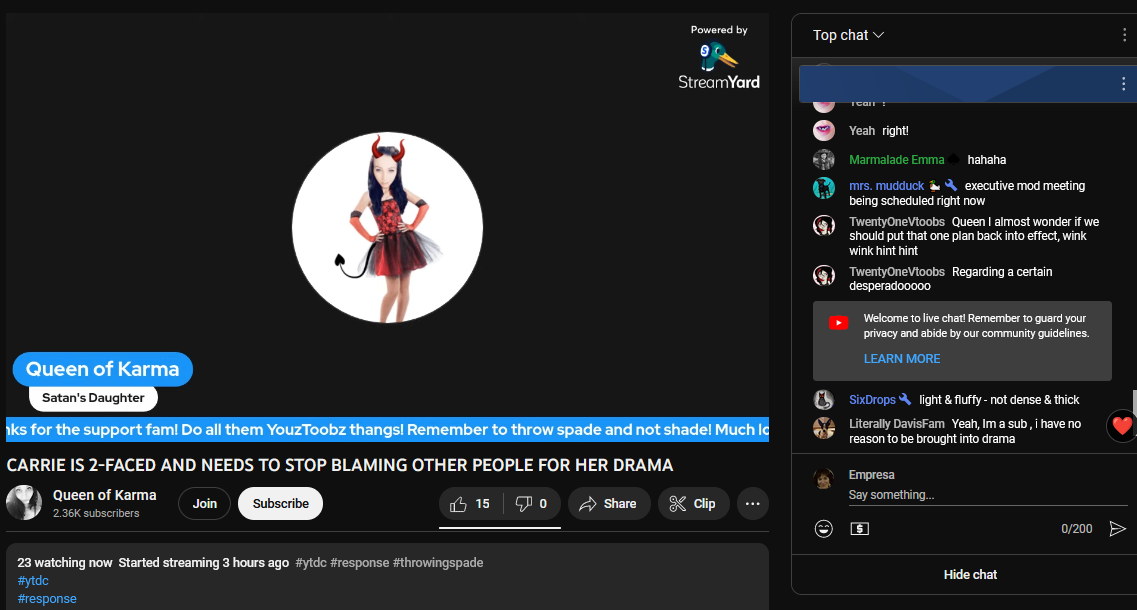Open Super Chat dollar icon

[859, 529]
